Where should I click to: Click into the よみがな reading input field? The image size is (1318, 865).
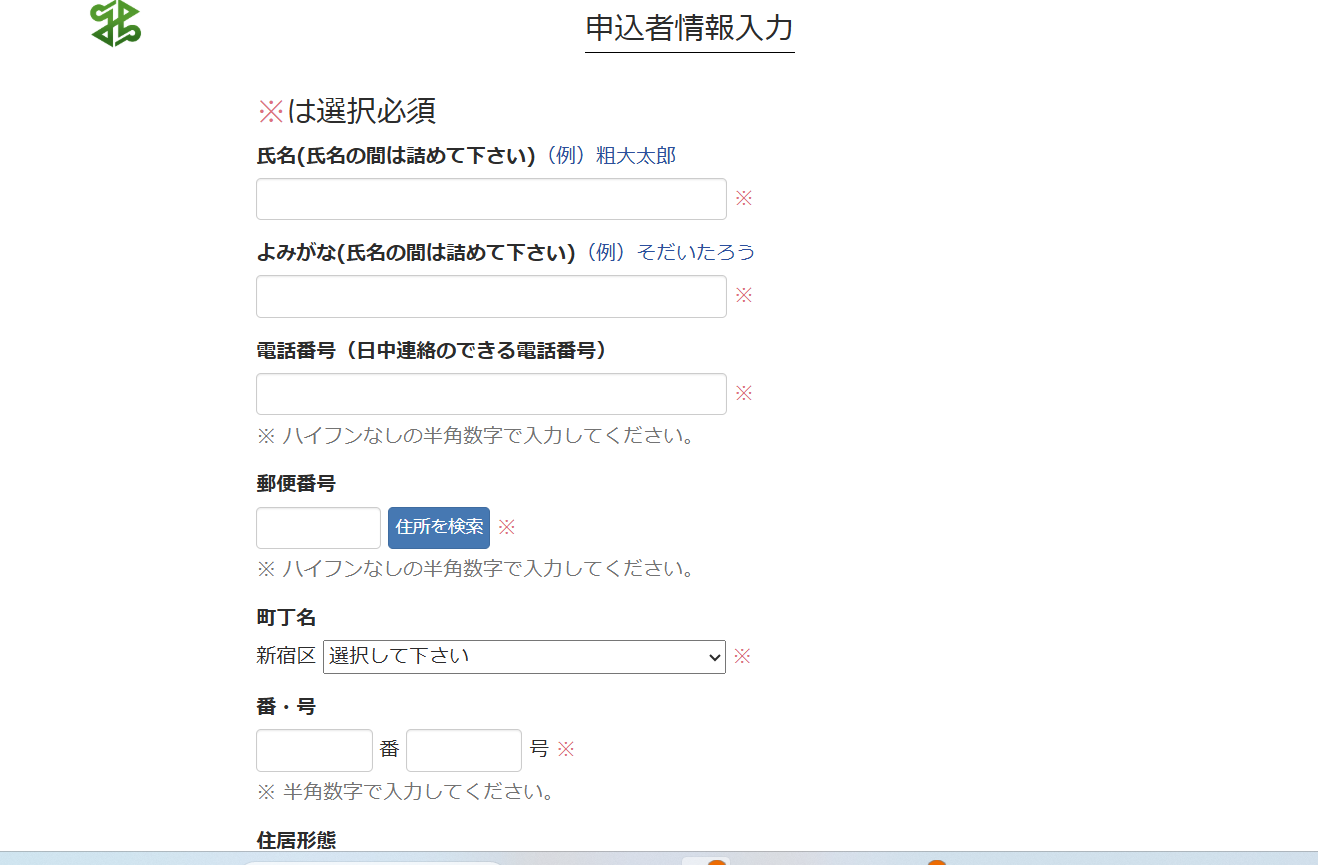pos(490,296)
